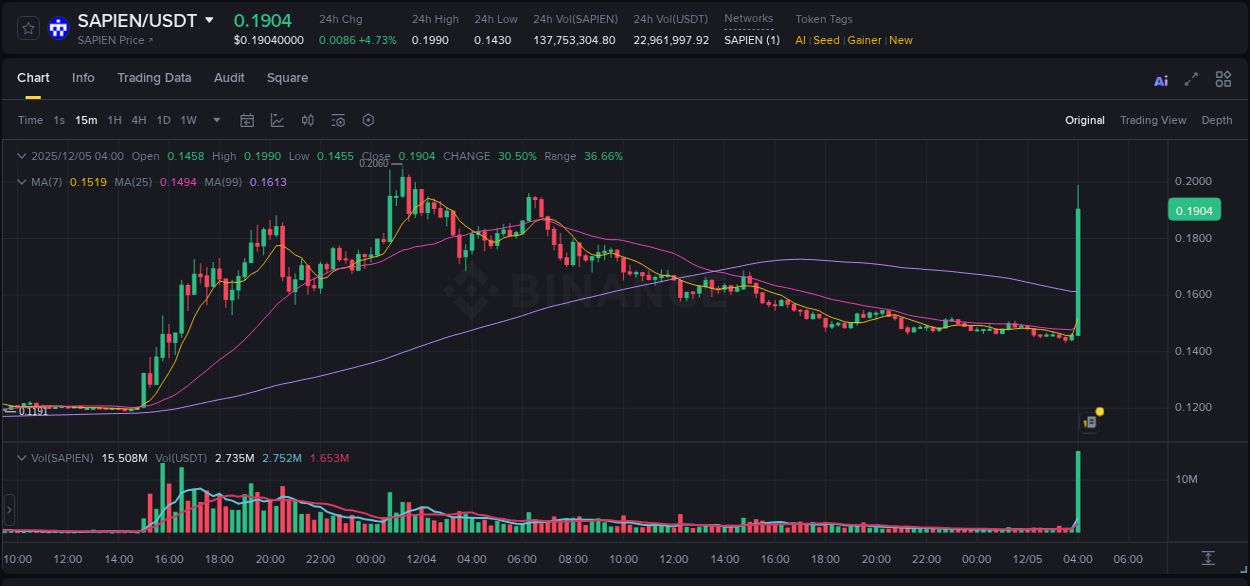
Task: Click the Ai assistant icon
Action: coord(1160,79)
